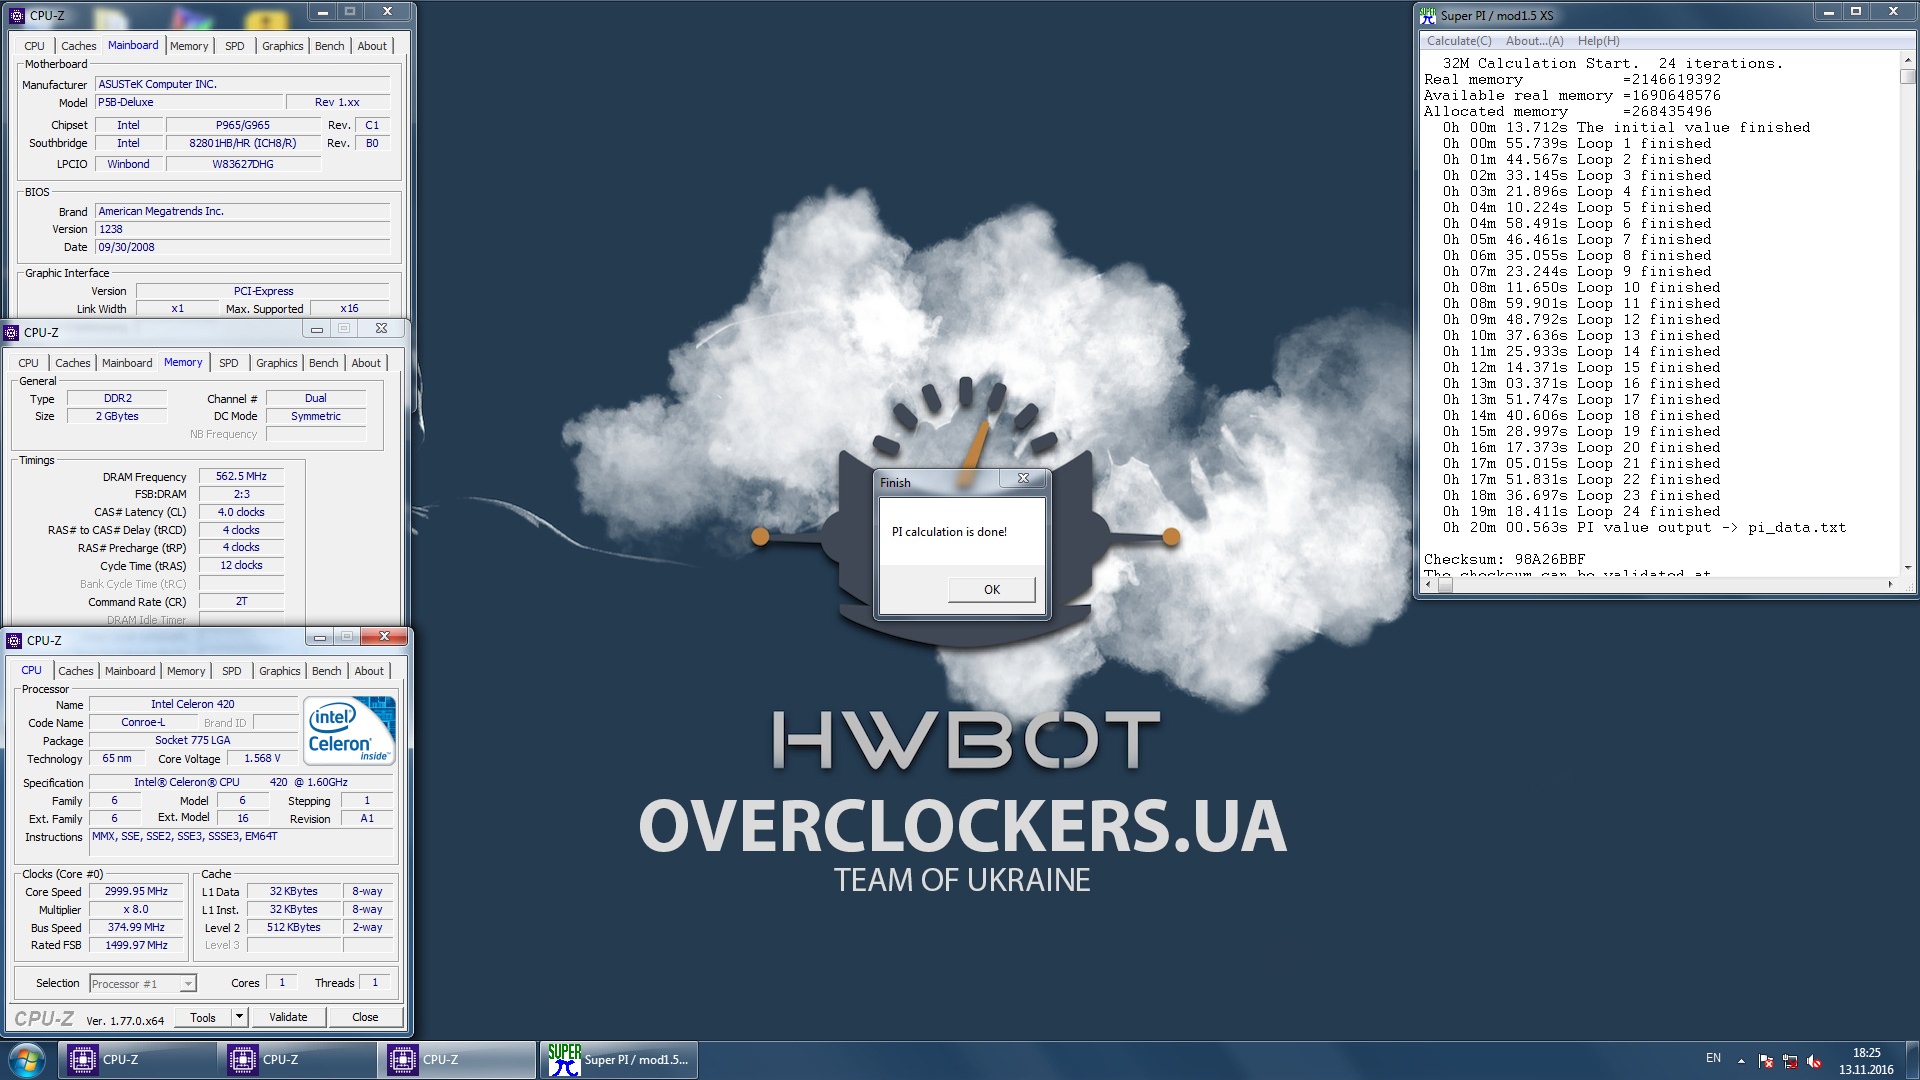
Task: Open Calculate menu in Super PI
Action: 1458,41
